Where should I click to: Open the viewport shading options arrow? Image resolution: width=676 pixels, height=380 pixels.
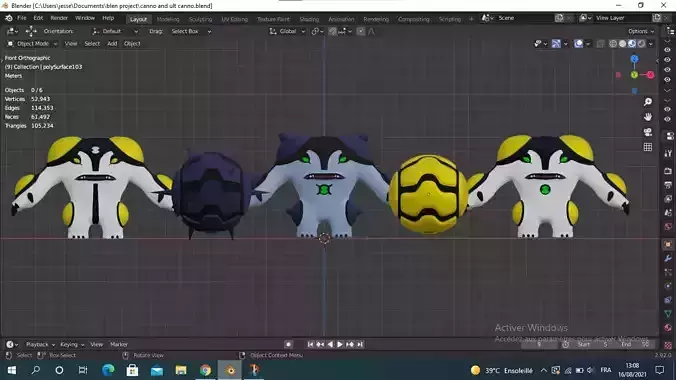(x=651, y=44)
